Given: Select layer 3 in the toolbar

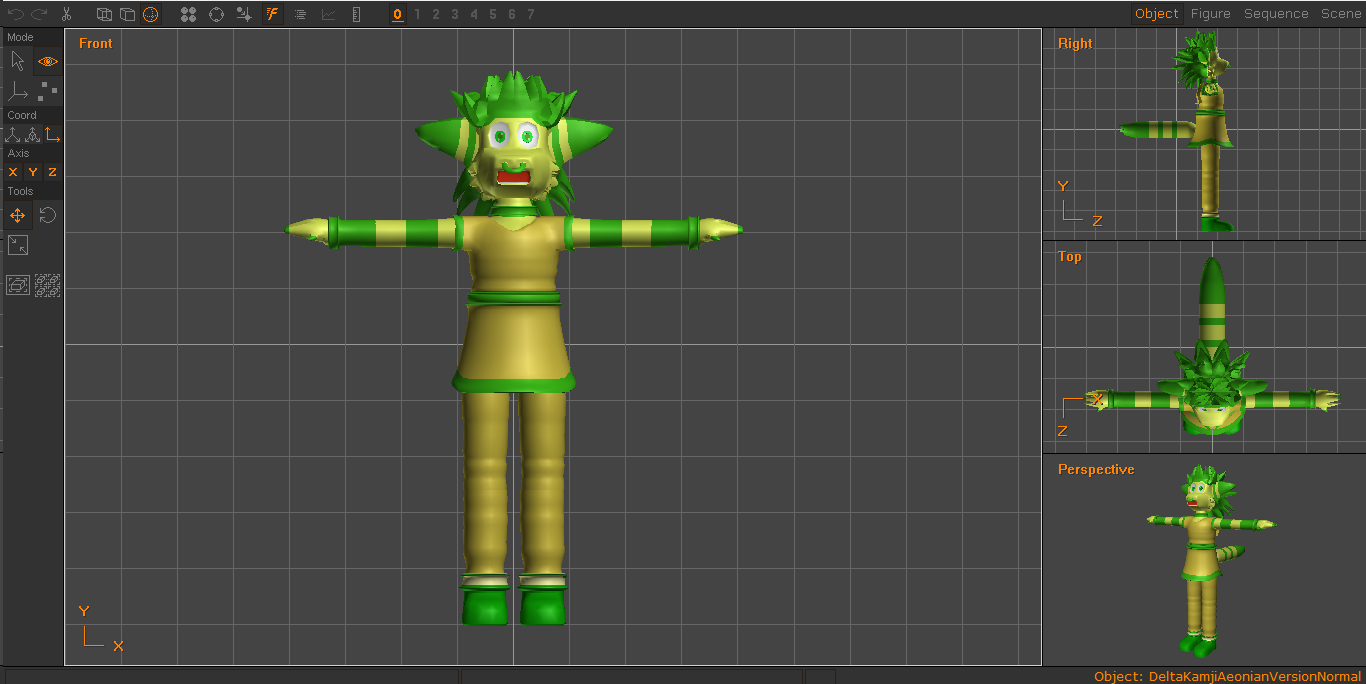Looking at the screenshot, I should (x=455, y=14).
